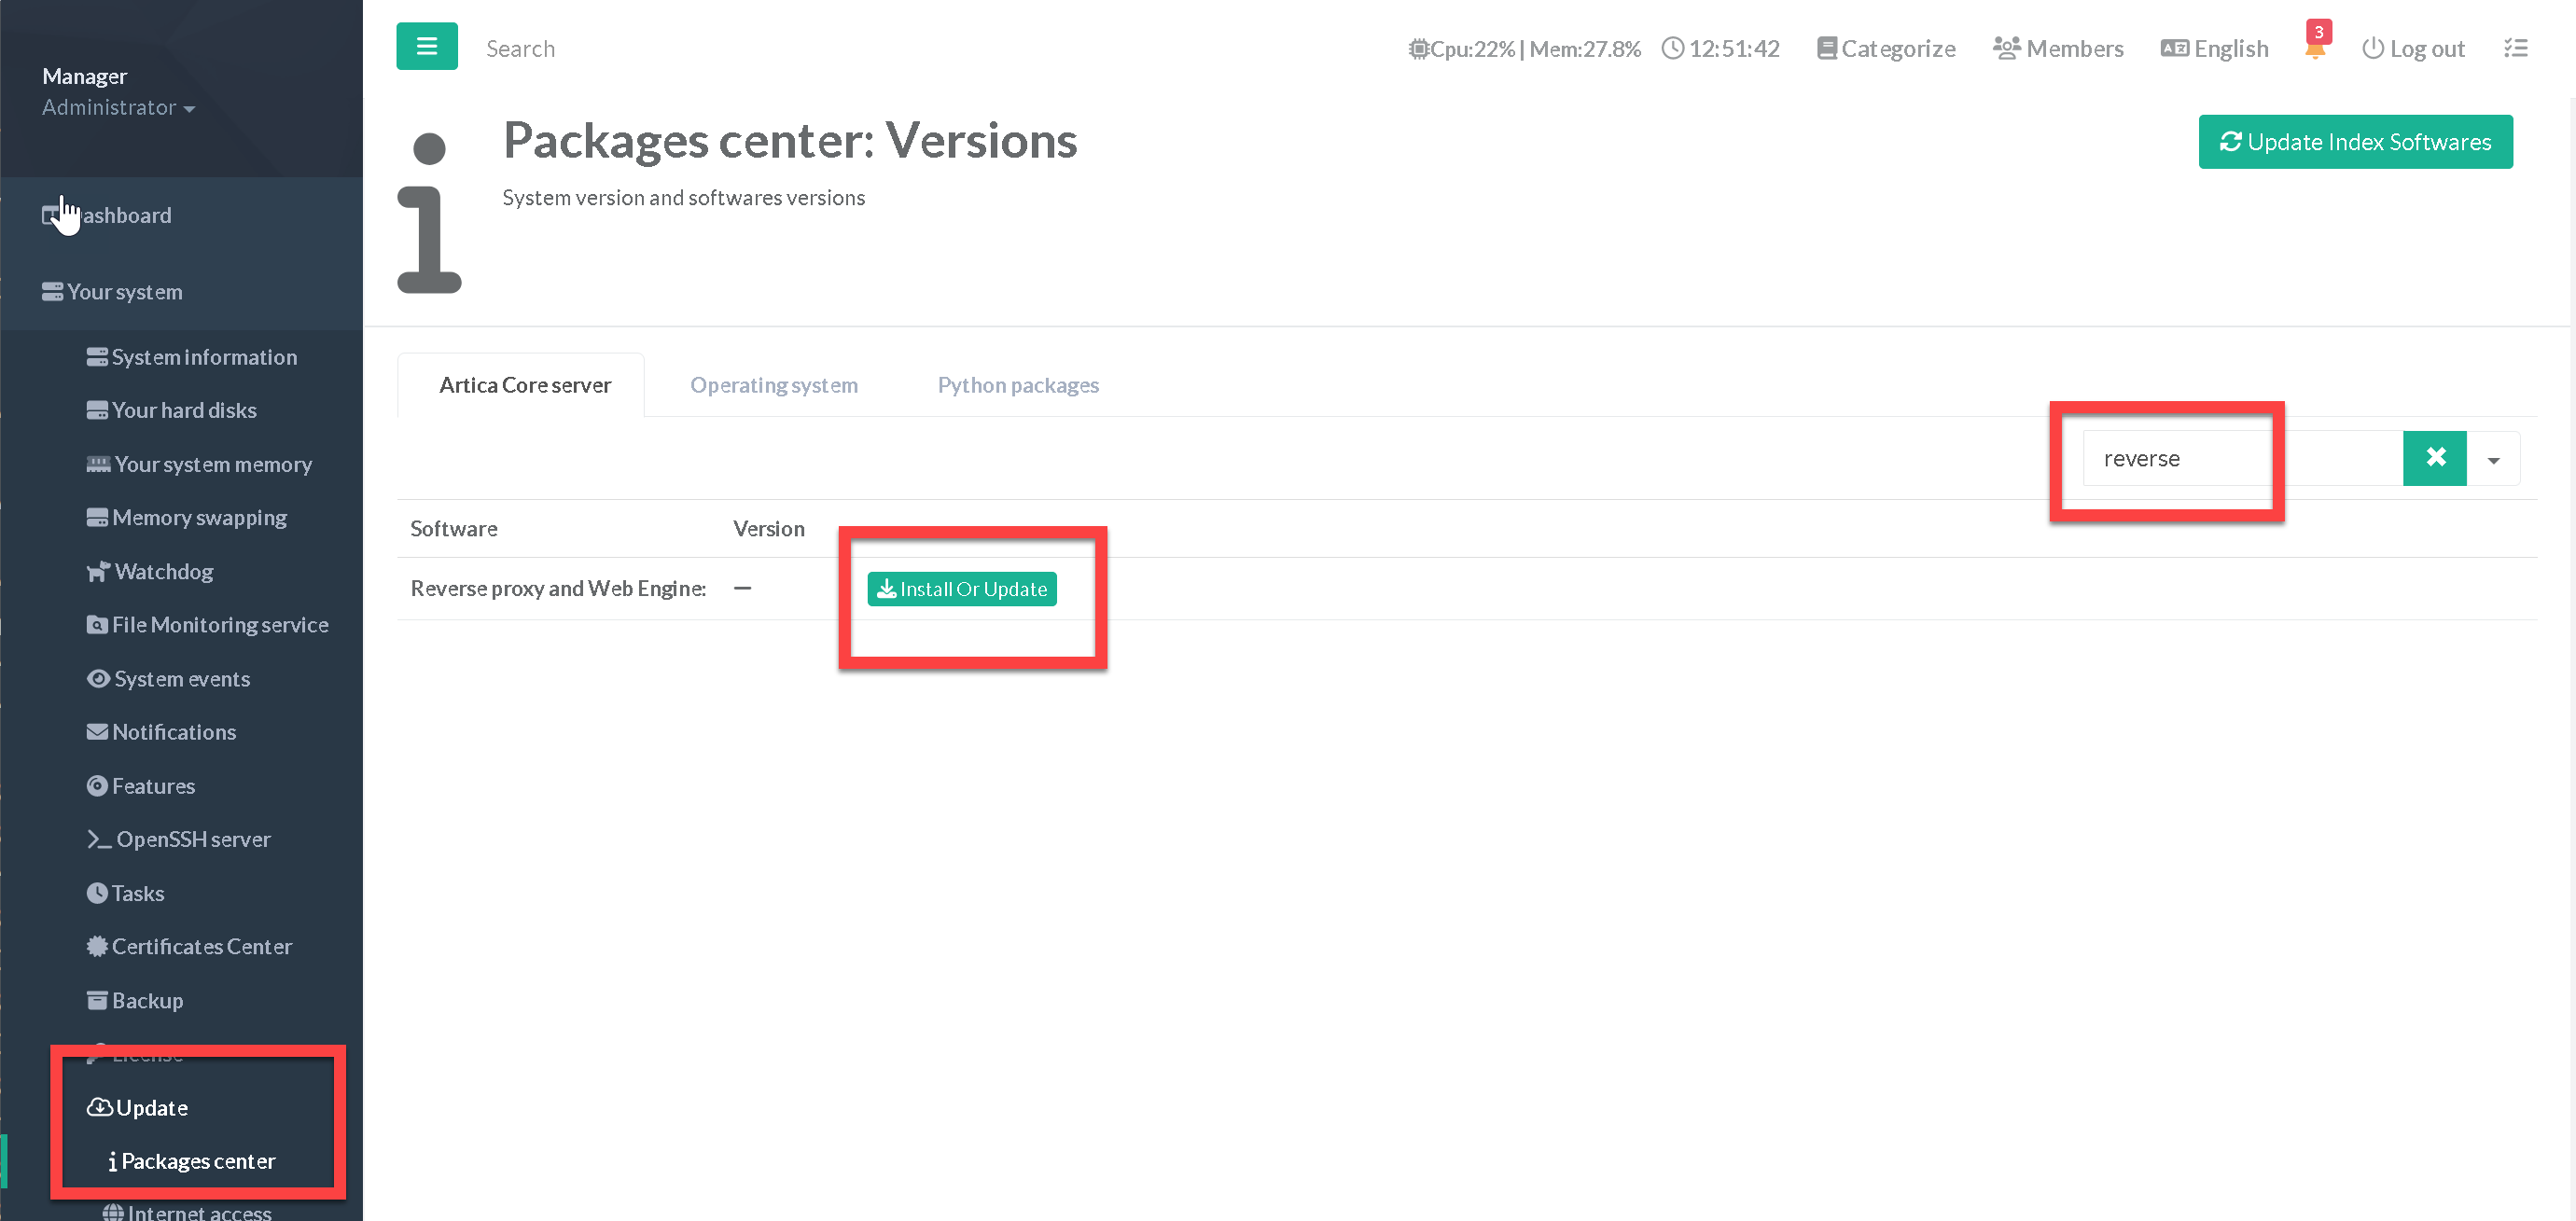Viewport: 2576px width, 1221px height.
Task: Click the hamburger menu toggle button
Action: [426, 47]
